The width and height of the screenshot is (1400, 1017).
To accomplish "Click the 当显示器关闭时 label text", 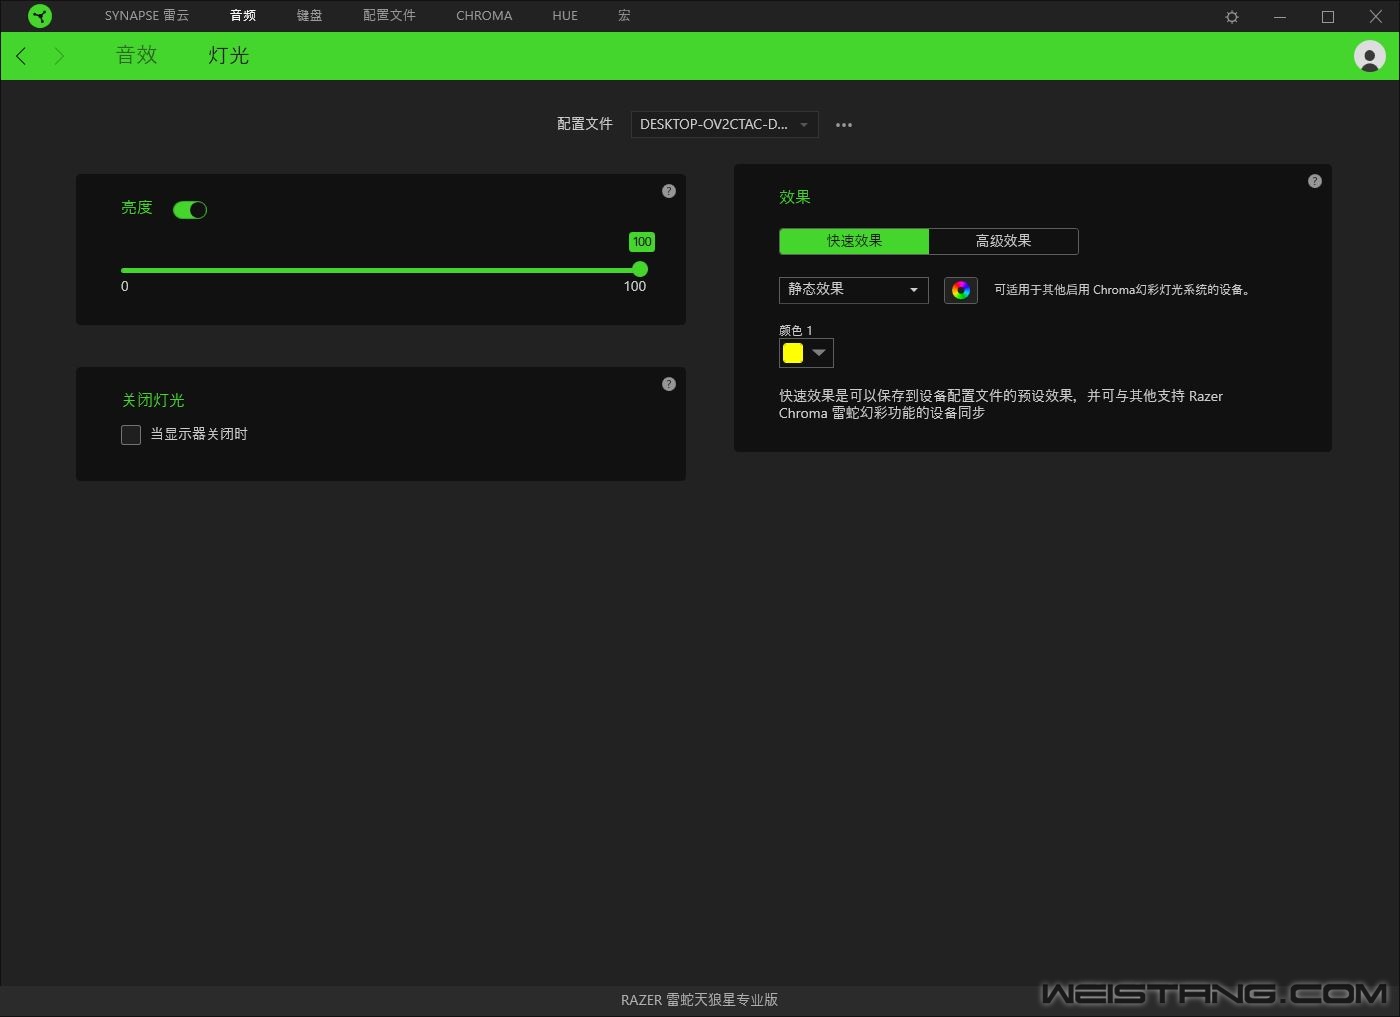I will pos(199,434).
